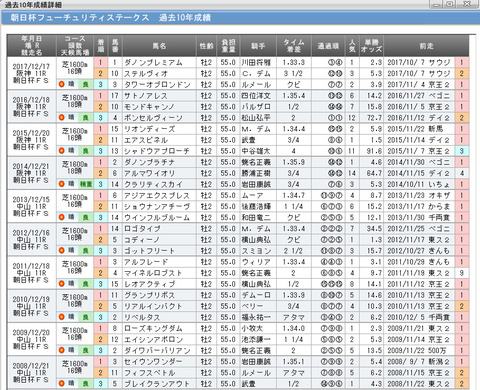
Task: Select horse name ダノンプレミアム
Action: pyautogui.click(x=153, y=62)
